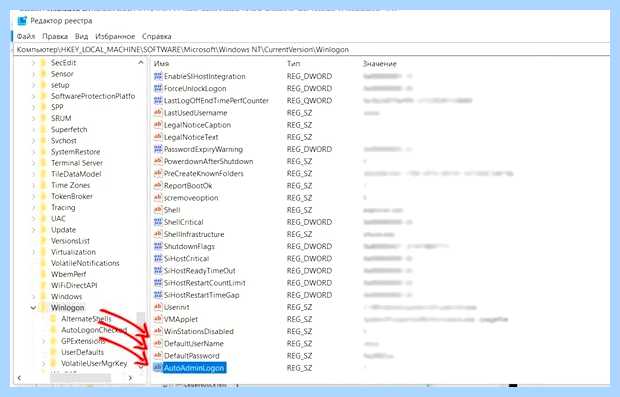This screenshot has width=620, height=397.
Task: Click the scremoveoption string icon
Action: pyautogui.click(x=158, y=197)
